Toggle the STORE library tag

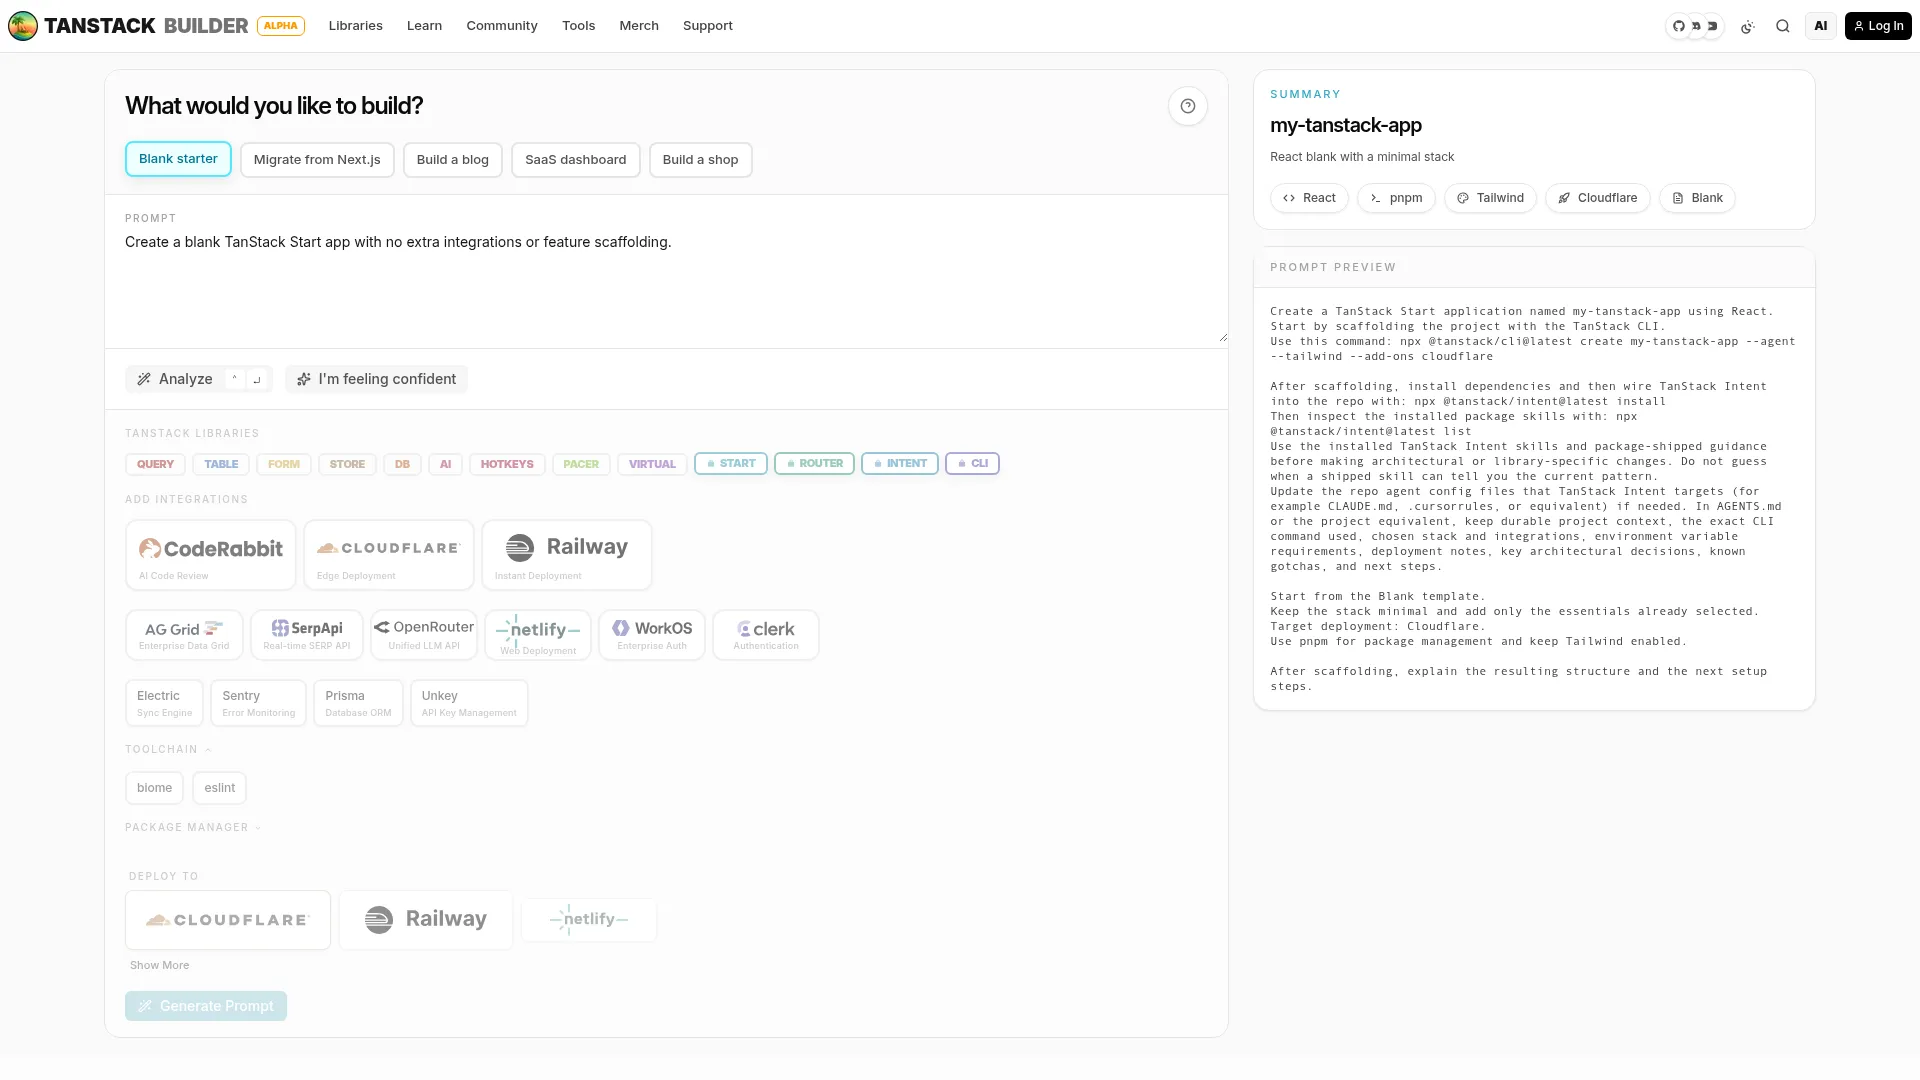pyautogui.click(x=347, y=464)
